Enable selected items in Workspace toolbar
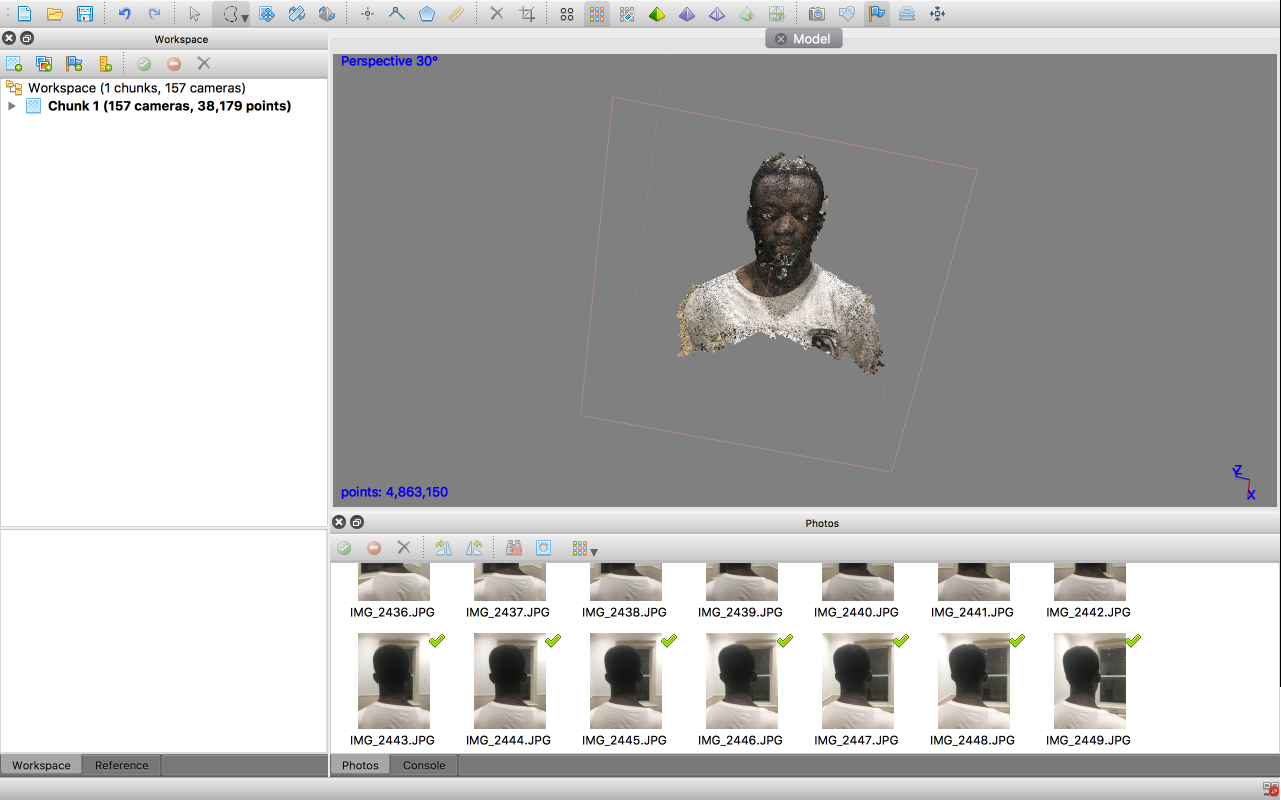Image resolution: width=1281 pixels, height=800 pixels. tap(144, 64)
